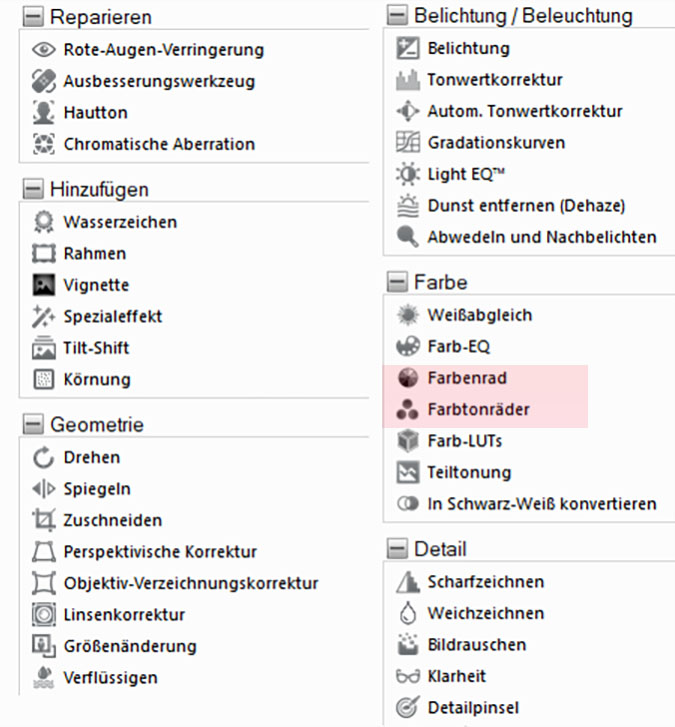The image size is (675, 727).
Task: Click the Drehen rotate icon
Action: [x=43, y=458]
